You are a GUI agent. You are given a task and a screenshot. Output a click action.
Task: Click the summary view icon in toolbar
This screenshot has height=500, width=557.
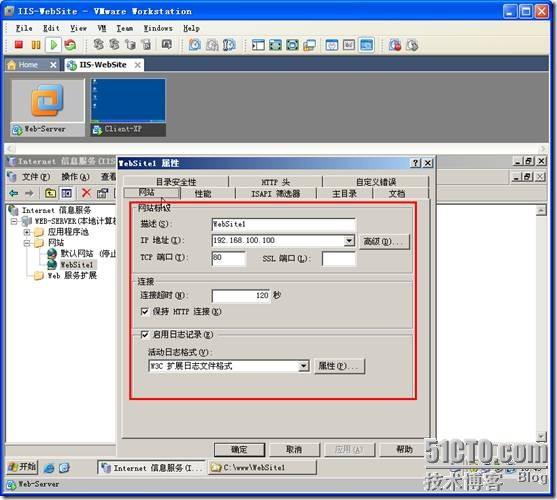point(349,45)
